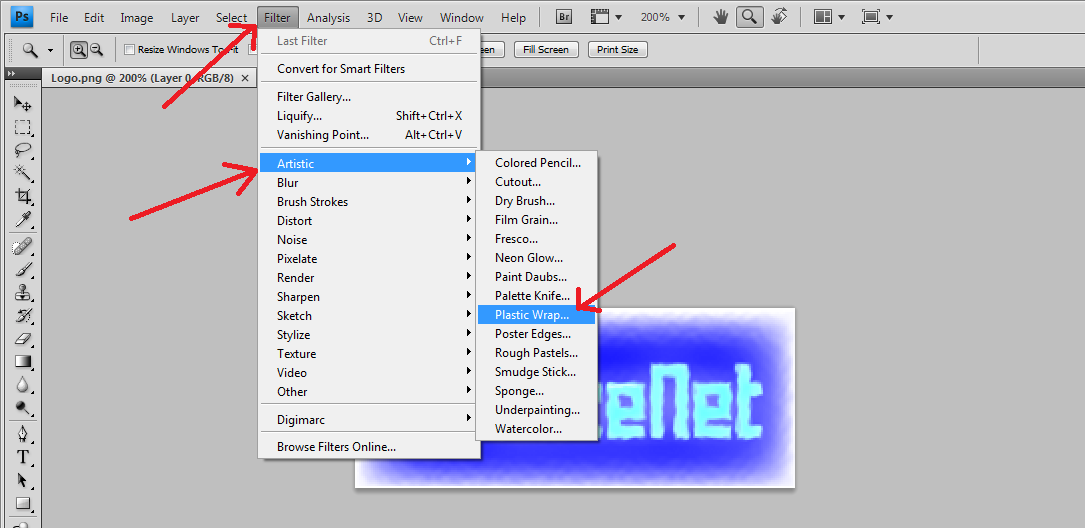Select the Brush tool

tap(23, 269)
